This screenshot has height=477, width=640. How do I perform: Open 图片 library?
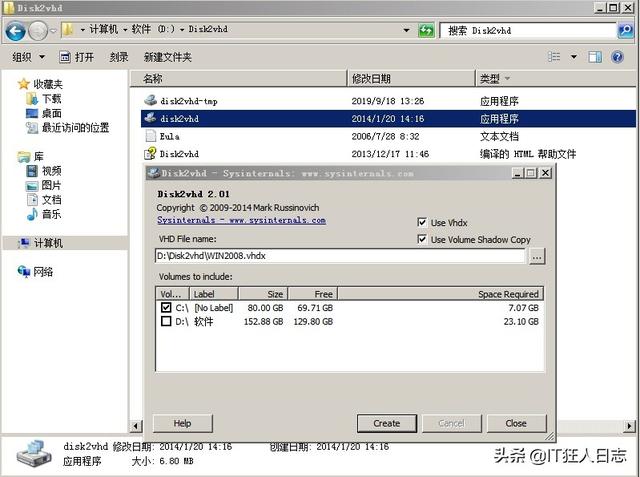tap(44, 185)
